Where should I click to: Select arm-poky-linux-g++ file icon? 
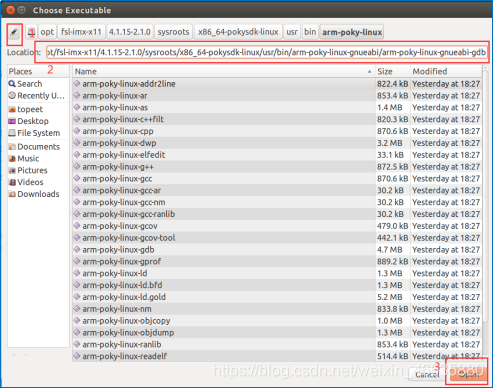click(77, 166)
